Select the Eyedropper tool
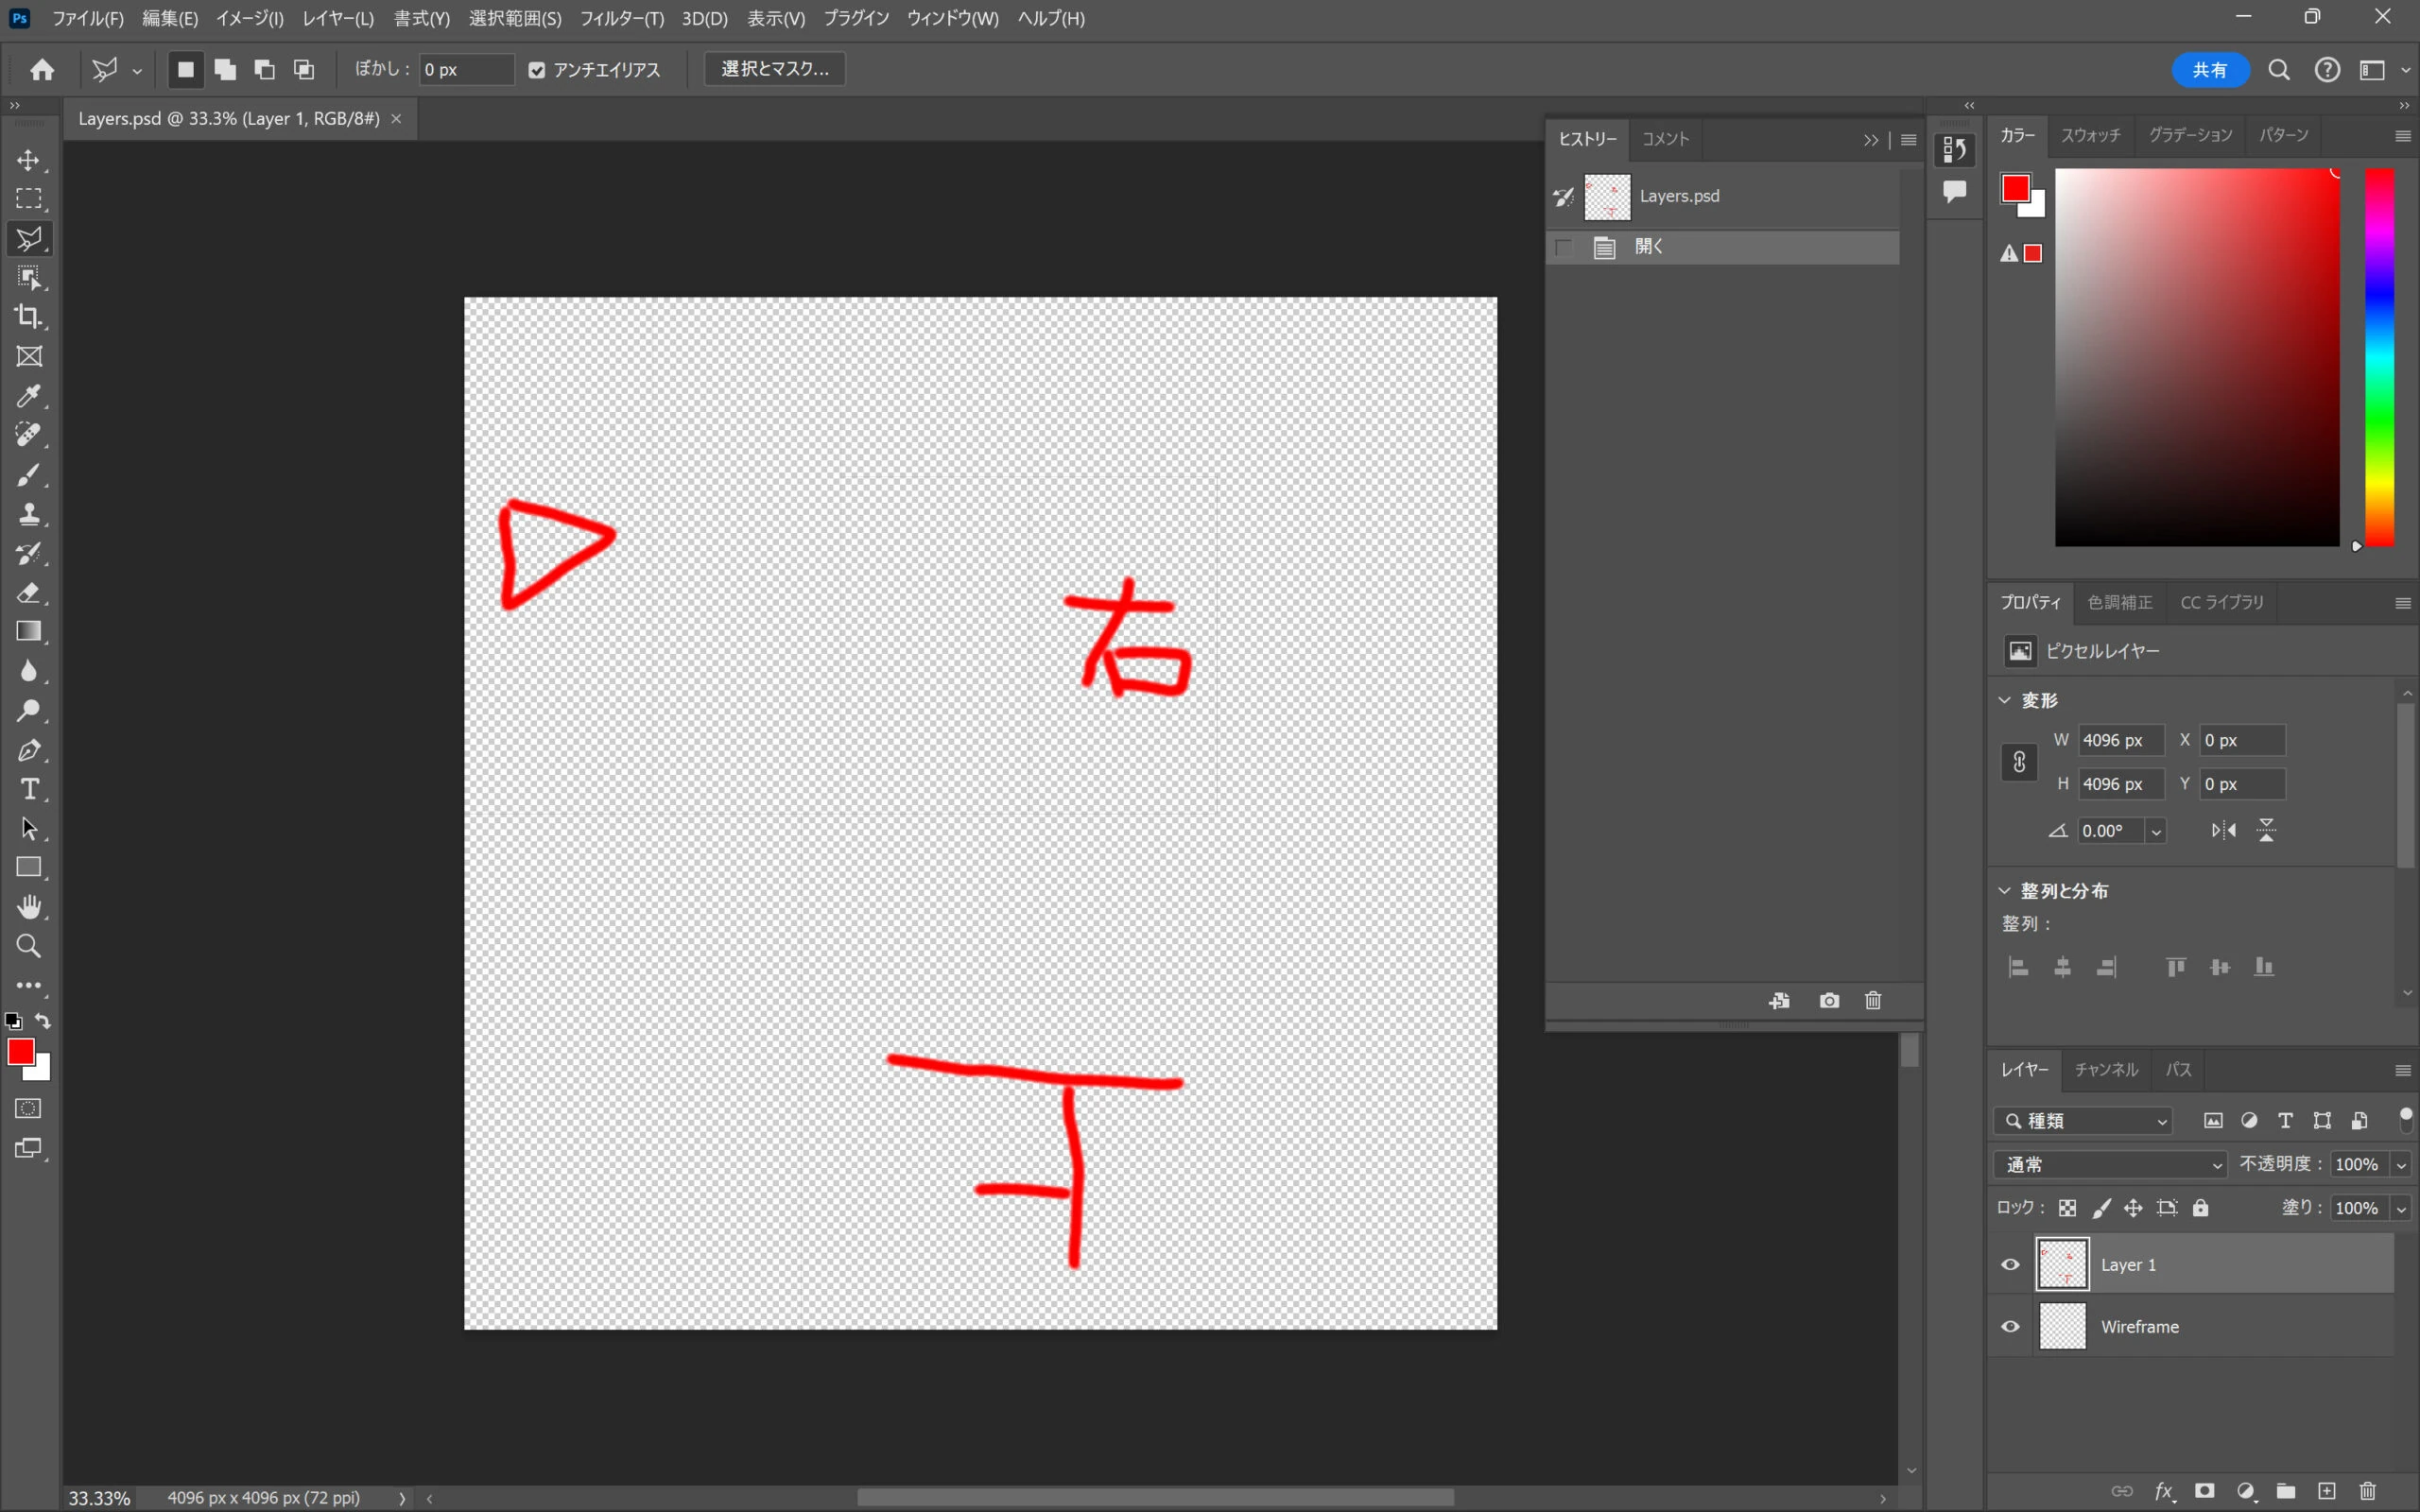The width and height of the screenshot is (2420, 1512). coord(28,396)
